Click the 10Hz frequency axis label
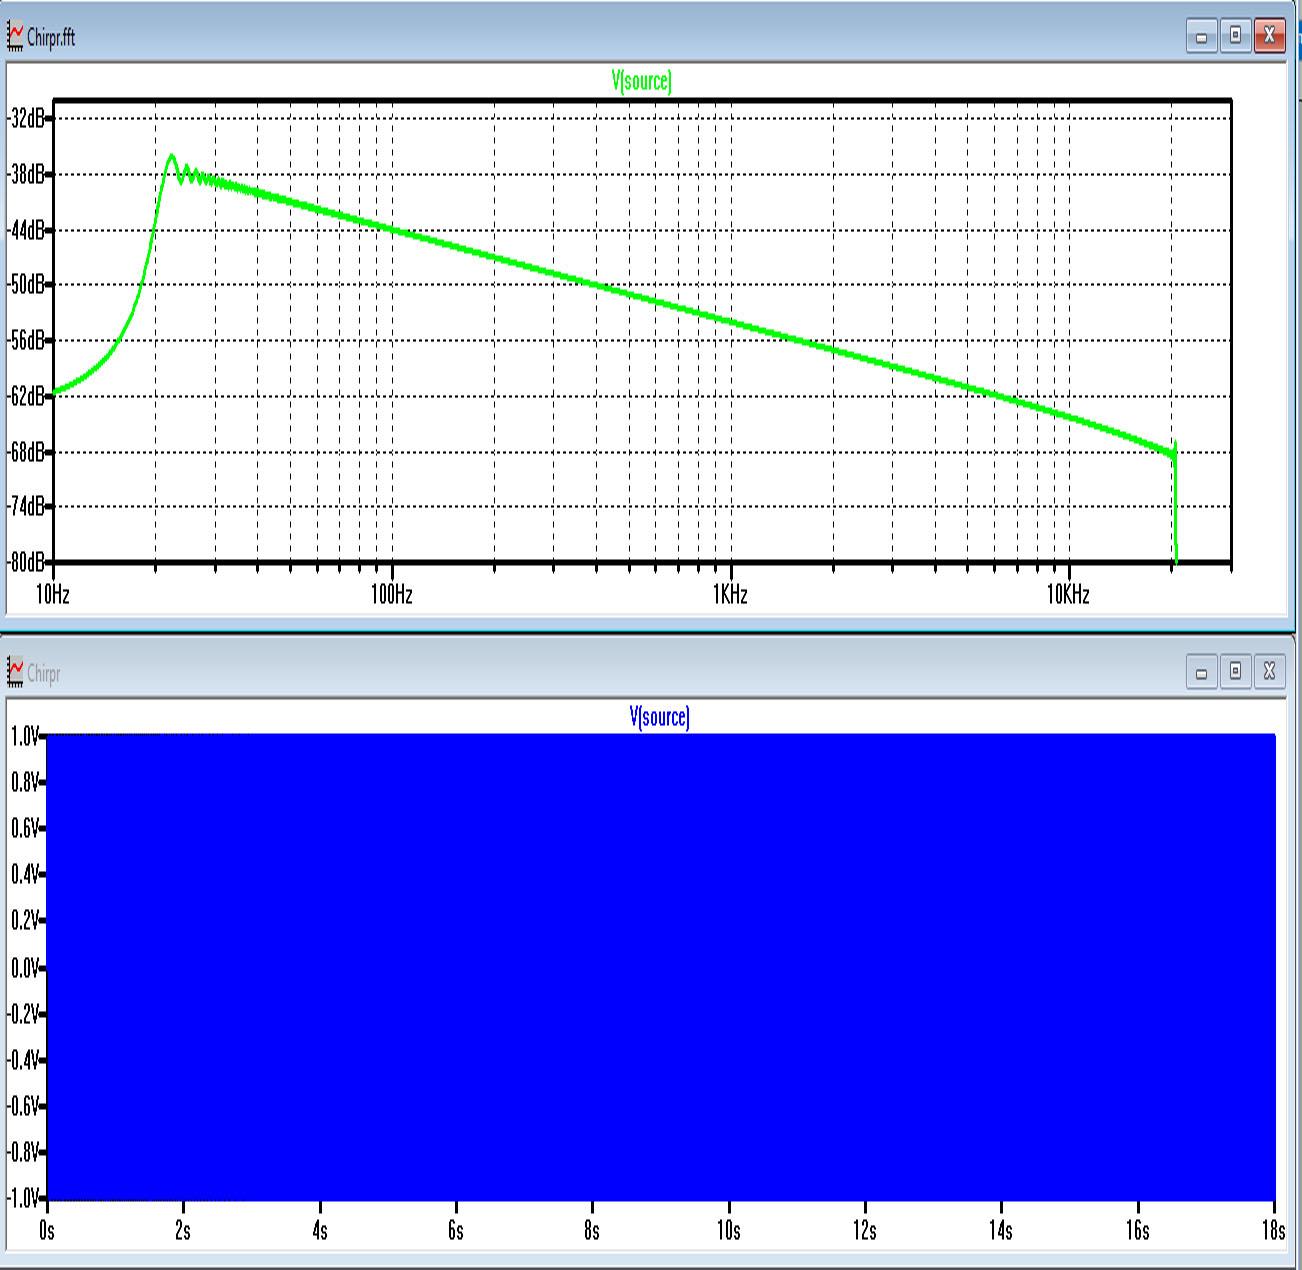The image size is (1302, 1270). click(x=53, y=594)
